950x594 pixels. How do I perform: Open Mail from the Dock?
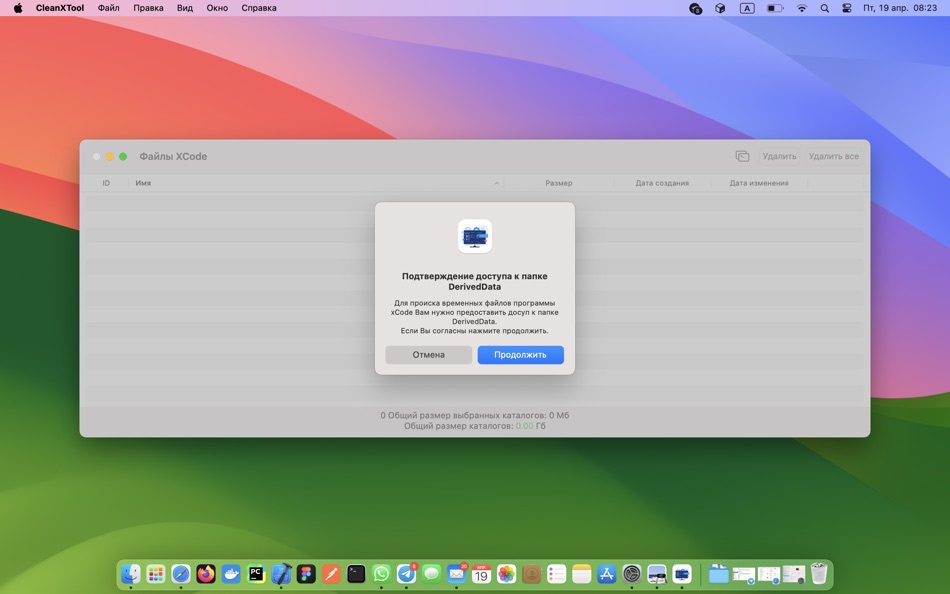pyautogui.click(x=456, y=573)
